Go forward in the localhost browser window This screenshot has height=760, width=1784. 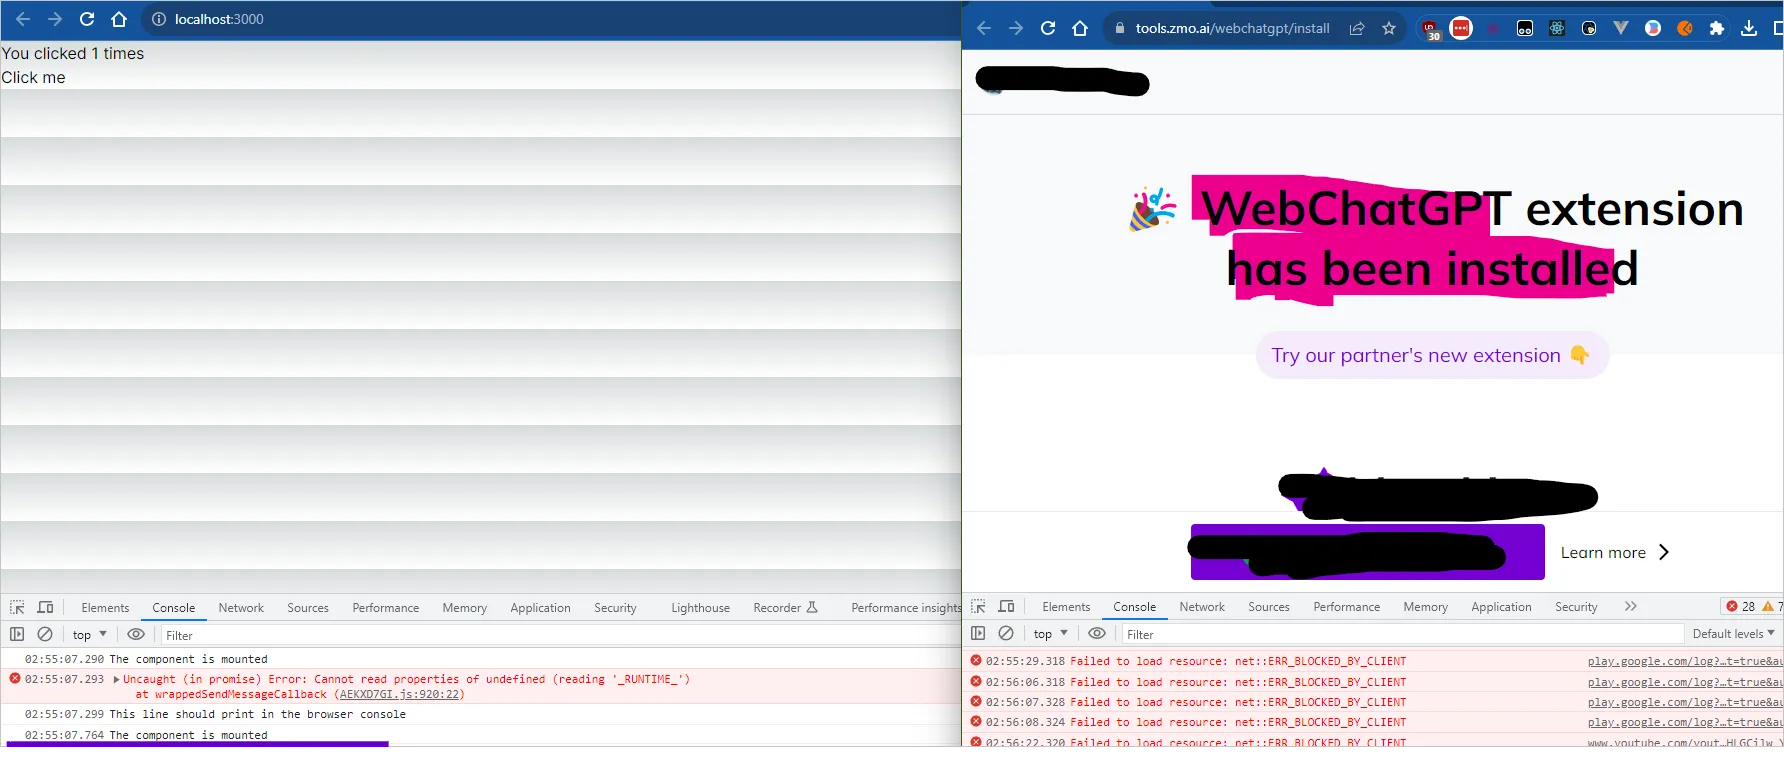pos(55,19)
